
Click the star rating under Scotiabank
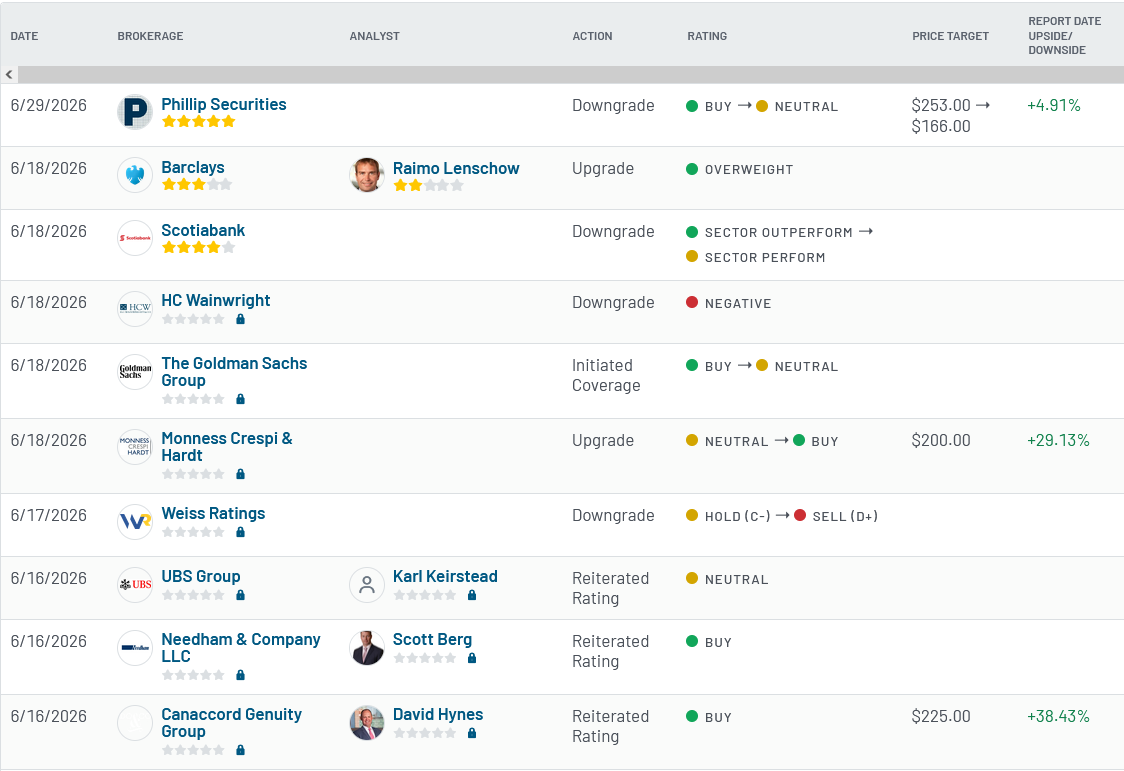[x=199, y=247]
